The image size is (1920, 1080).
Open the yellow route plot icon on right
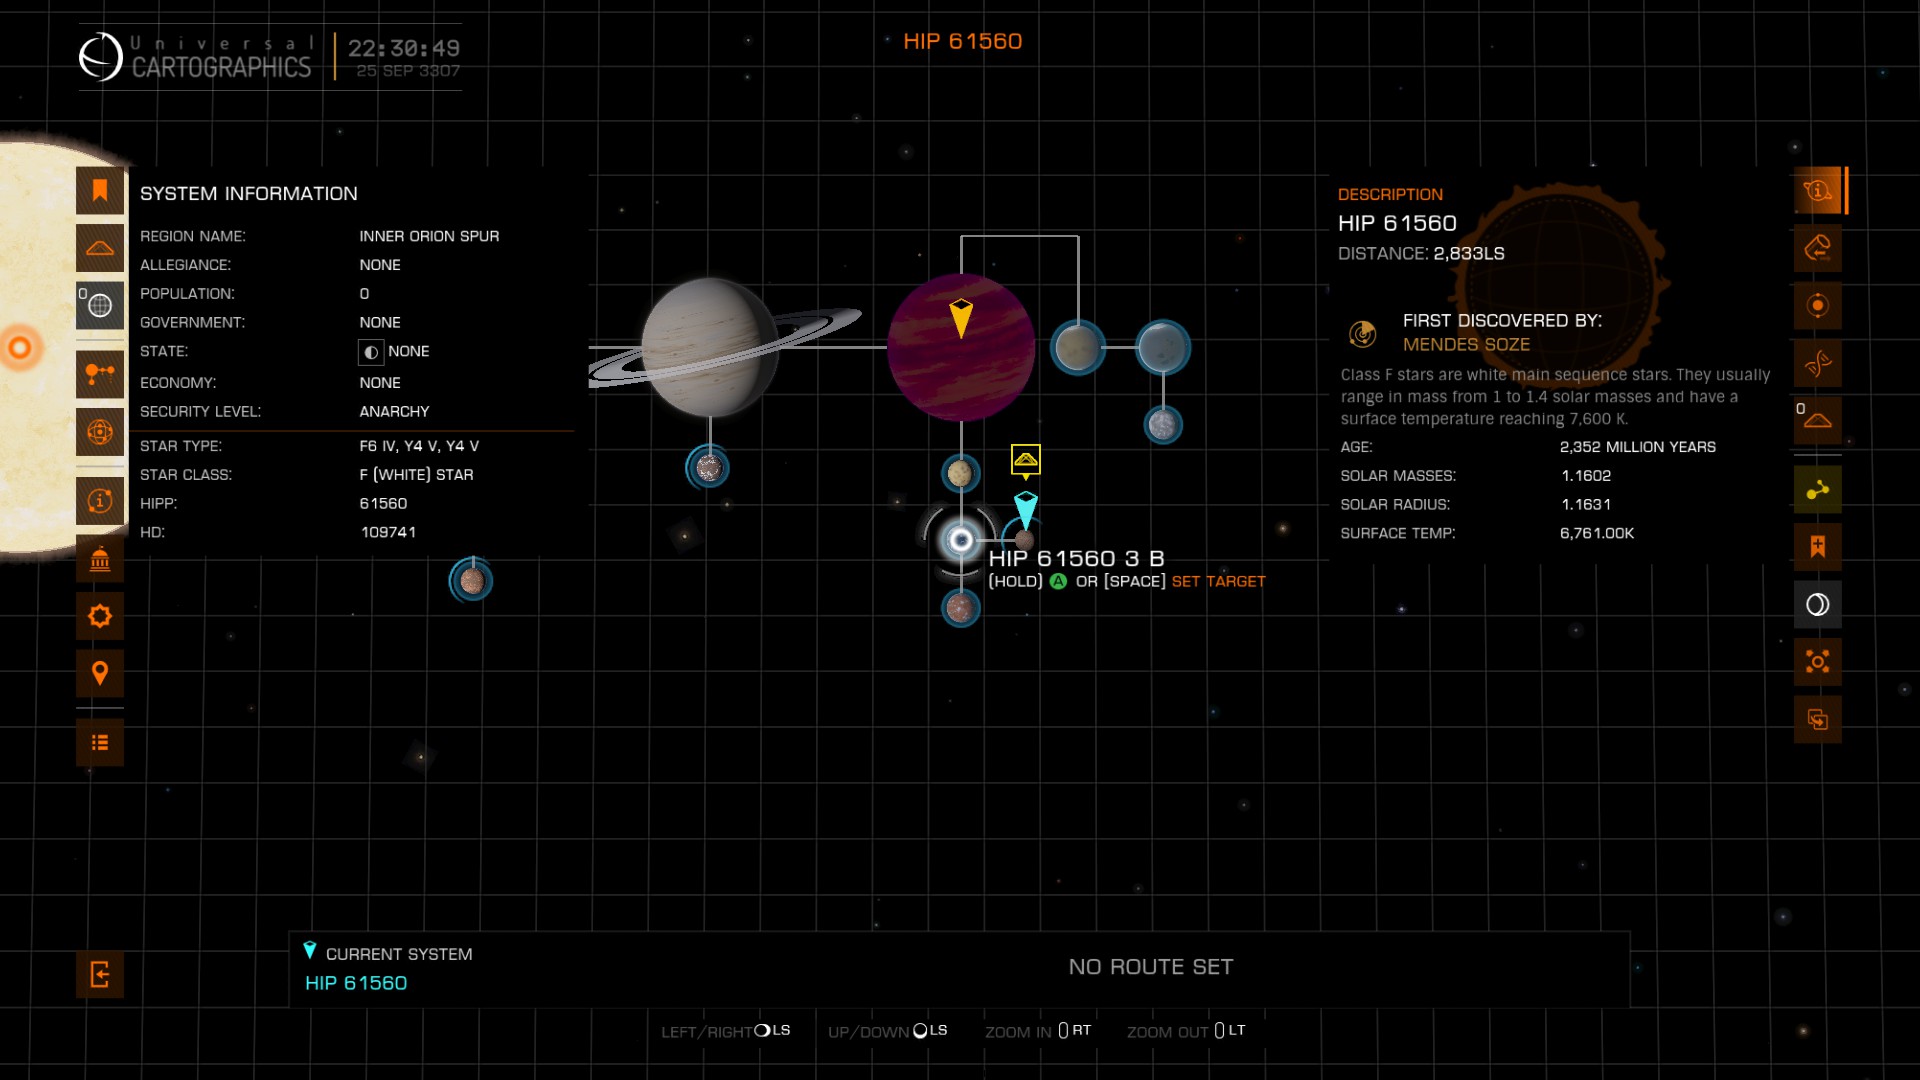coord(1818,490)
